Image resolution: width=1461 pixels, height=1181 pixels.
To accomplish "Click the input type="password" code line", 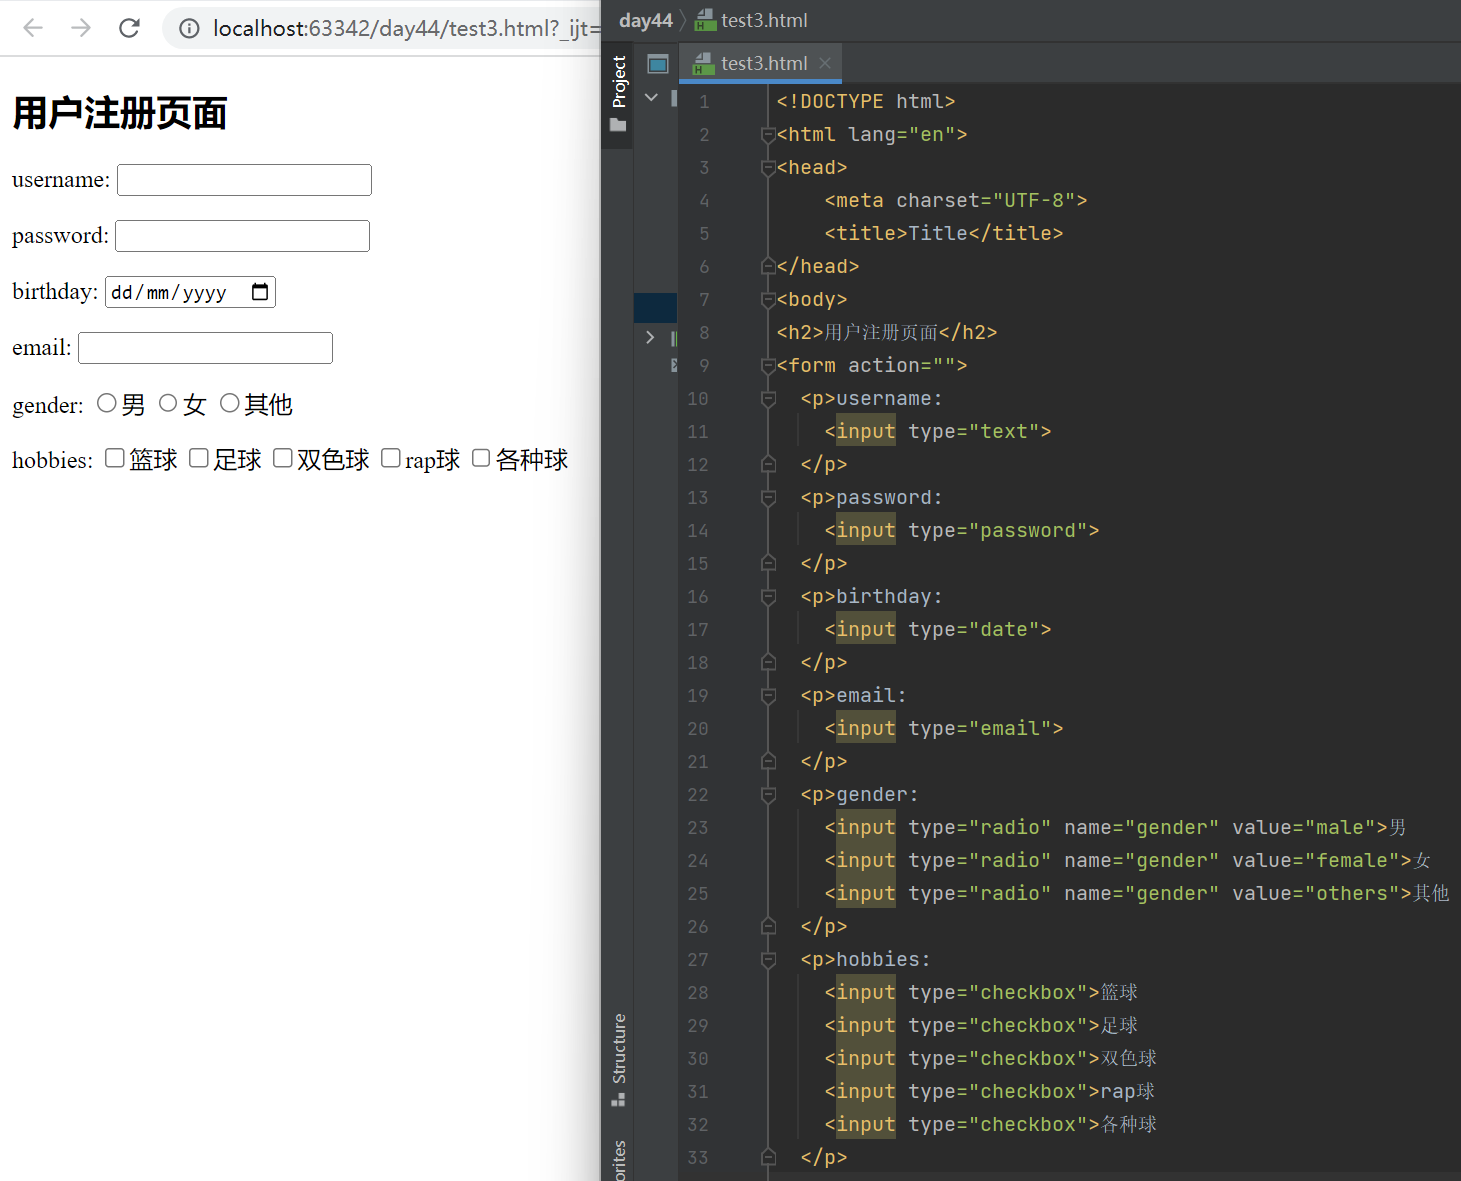I will (x=962, y=531).
